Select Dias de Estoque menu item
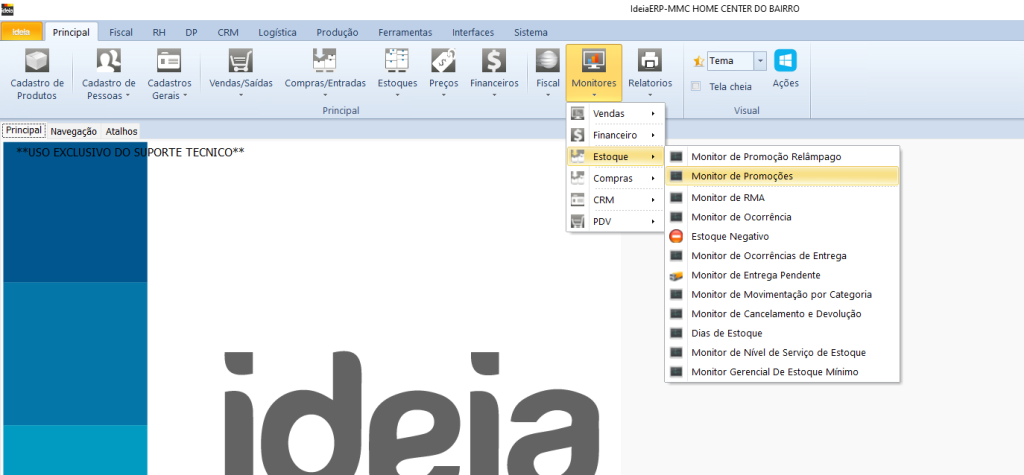 726,333
